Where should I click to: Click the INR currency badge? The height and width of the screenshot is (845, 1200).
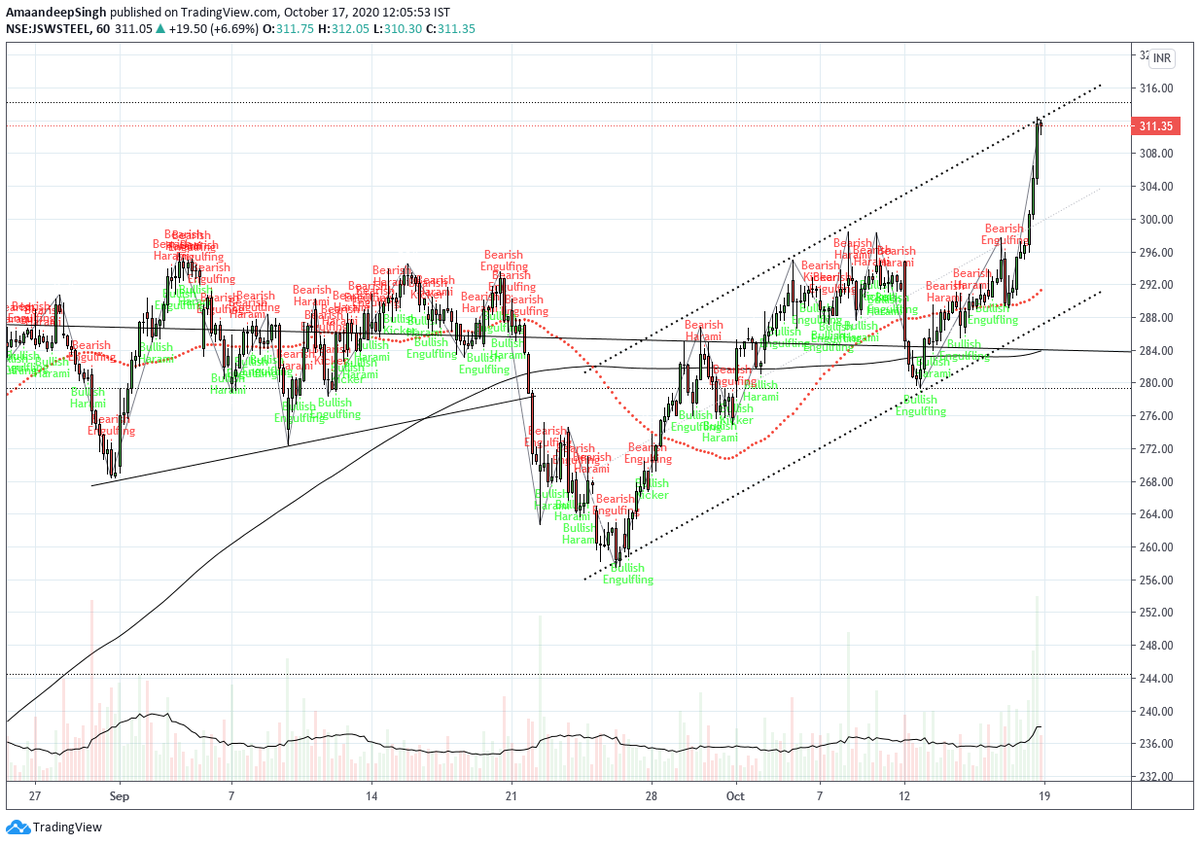click(x=1161, y=59)
